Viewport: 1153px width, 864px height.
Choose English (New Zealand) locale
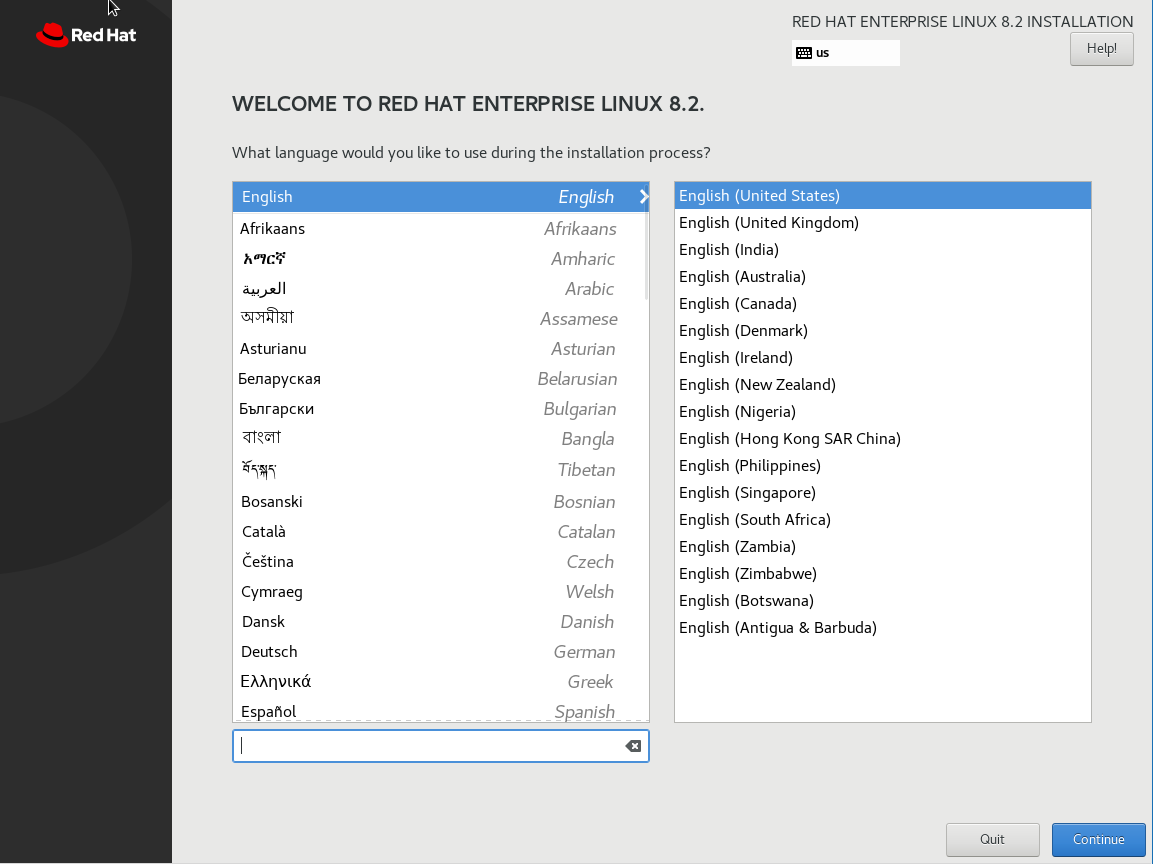(x=882, y=385)
